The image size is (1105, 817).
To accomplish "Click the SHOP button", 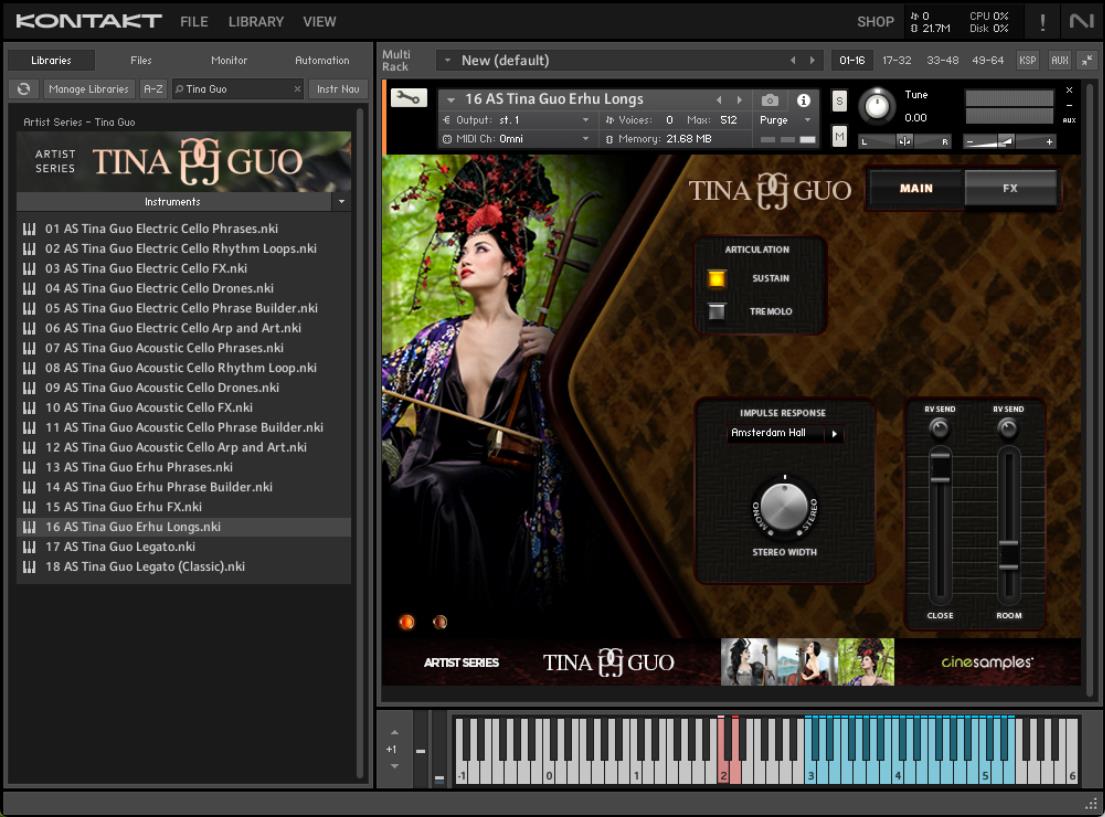I will click(x=875, y=21).
